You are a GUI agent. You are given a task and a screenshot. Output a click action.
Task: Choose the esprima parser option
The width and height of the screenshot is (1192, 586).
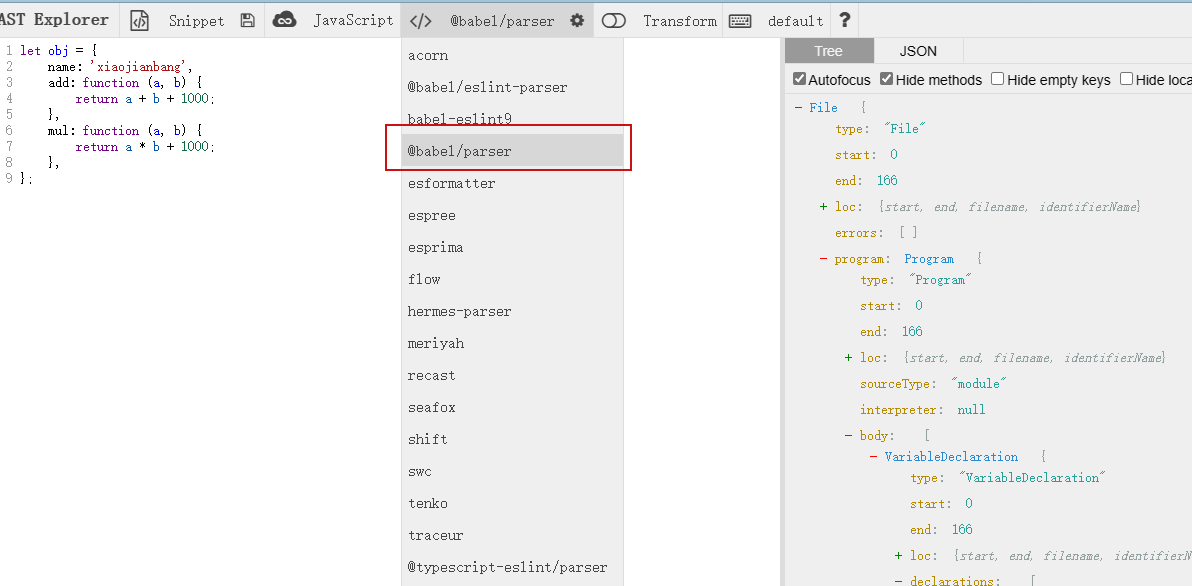(x=435, y=248)
